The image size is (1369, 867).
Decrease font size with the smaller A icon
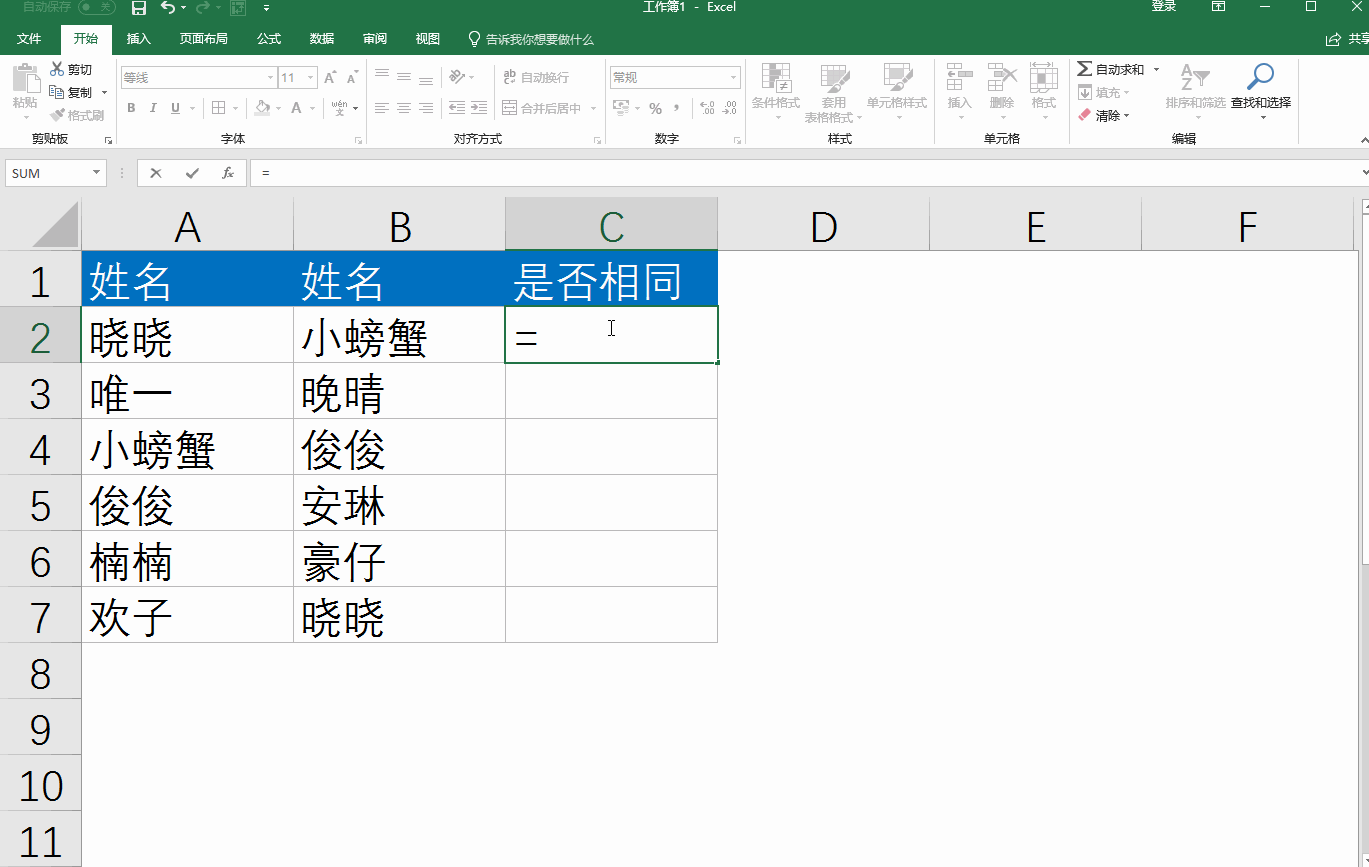(x=352, y=77)
